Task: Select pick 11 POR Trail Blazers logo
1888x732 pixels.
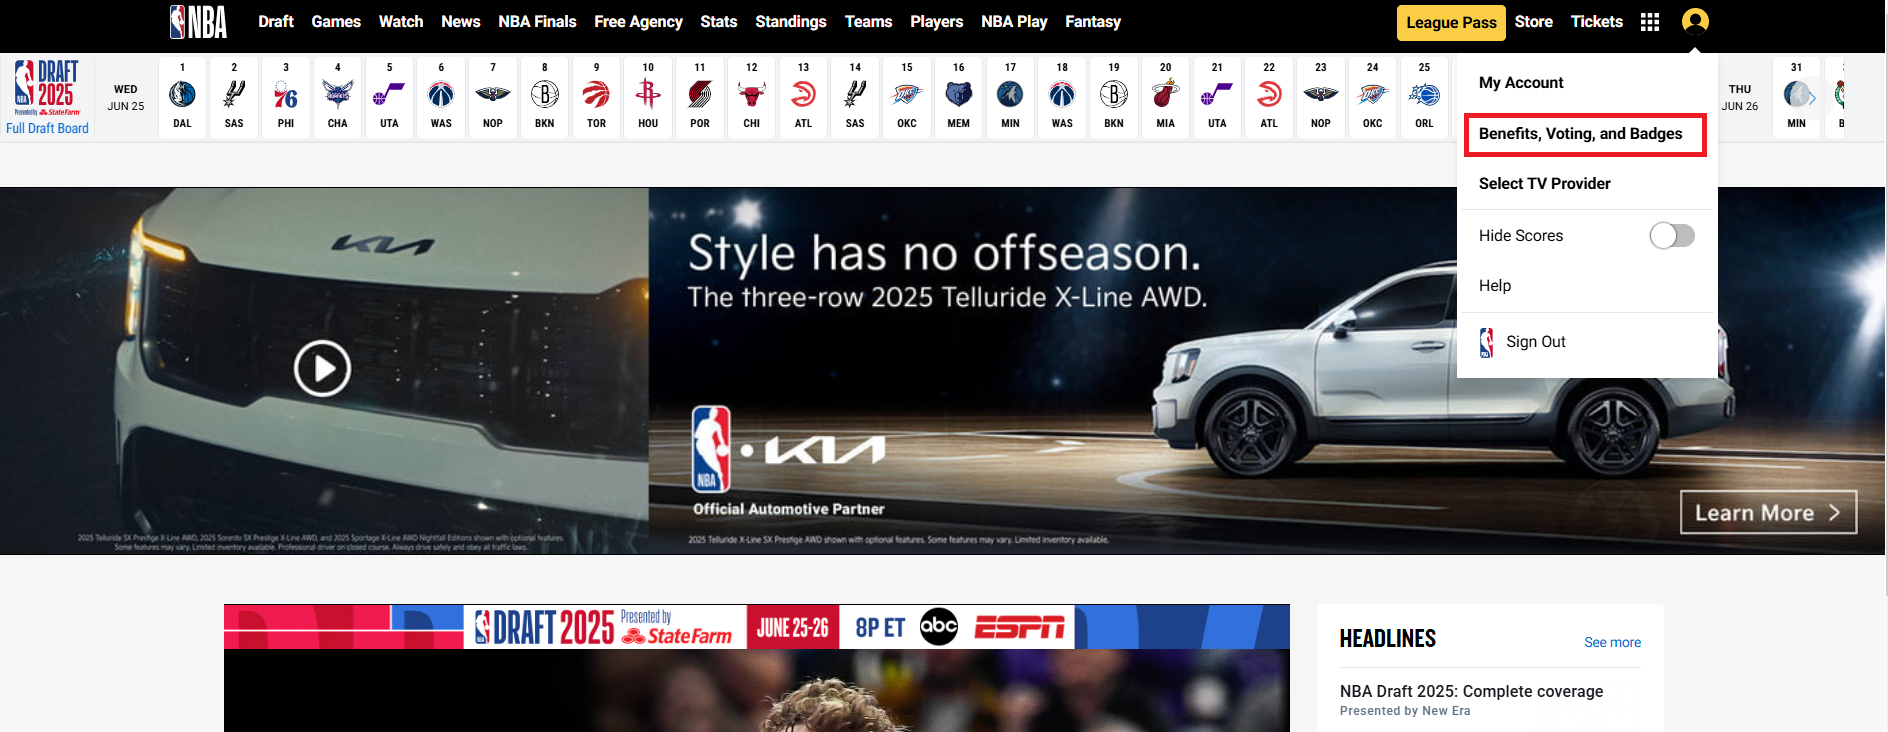Action: point(700,94)
